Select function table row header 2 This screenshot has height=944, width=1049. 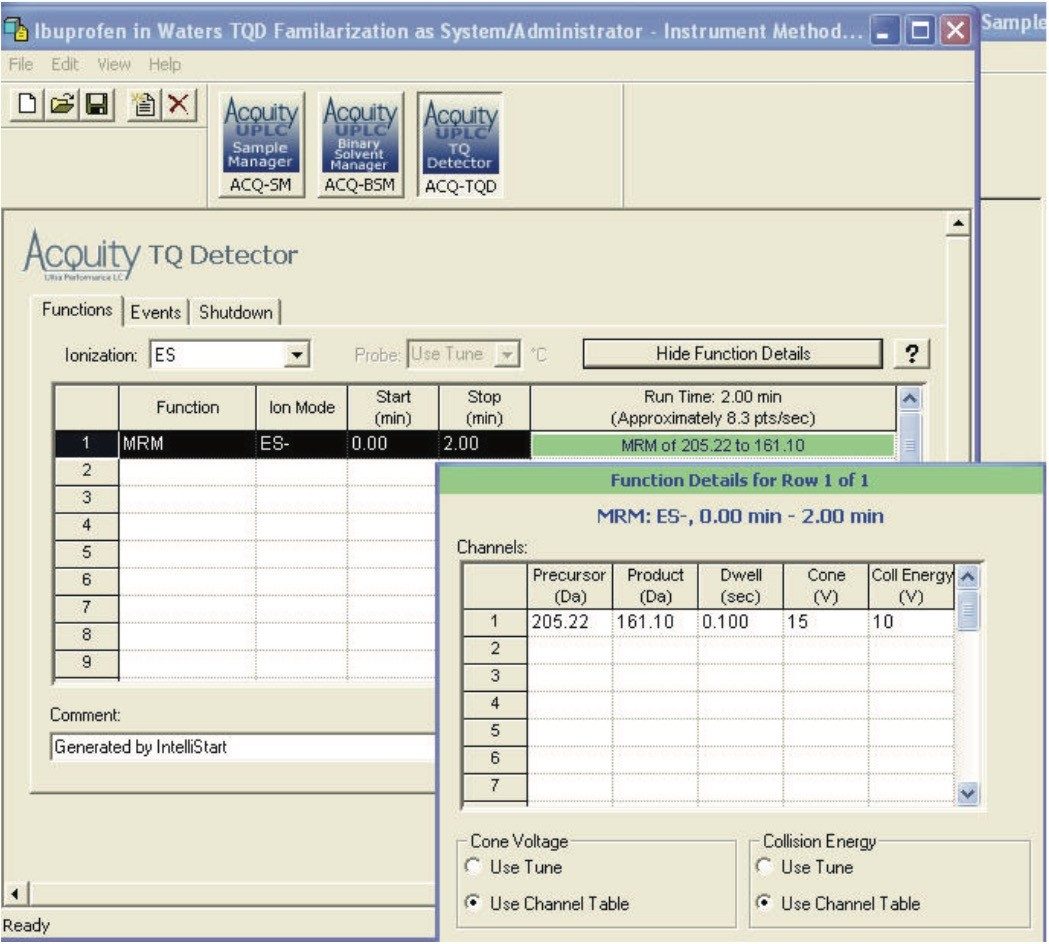(86, 470)
